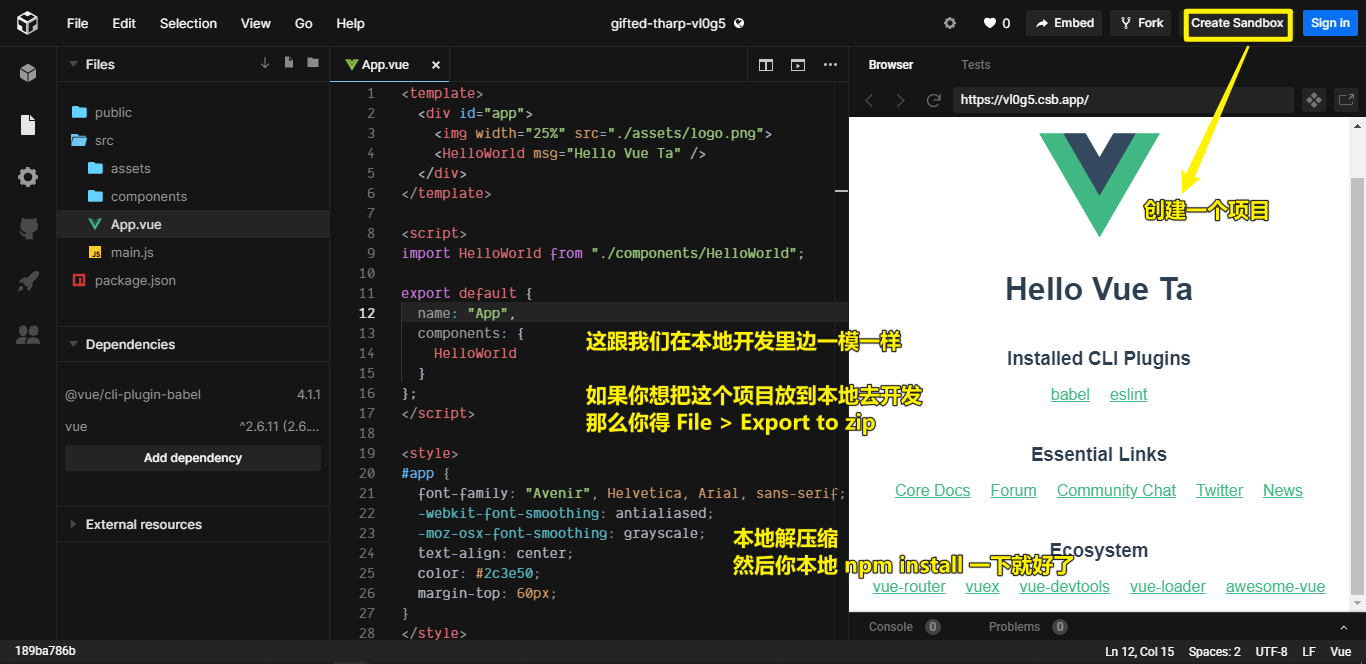Collapse the Dependencies section
The height and width of the screenshot is (664, 1366).
pos(74,344)
